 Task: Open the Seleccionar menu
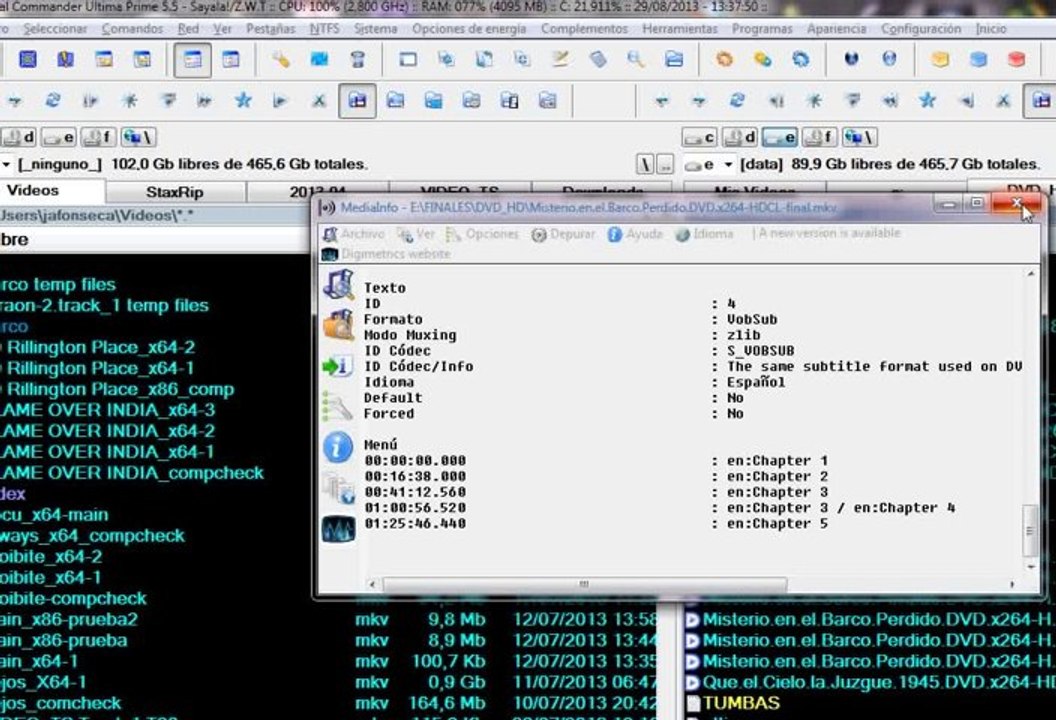(x=55, y=29)
